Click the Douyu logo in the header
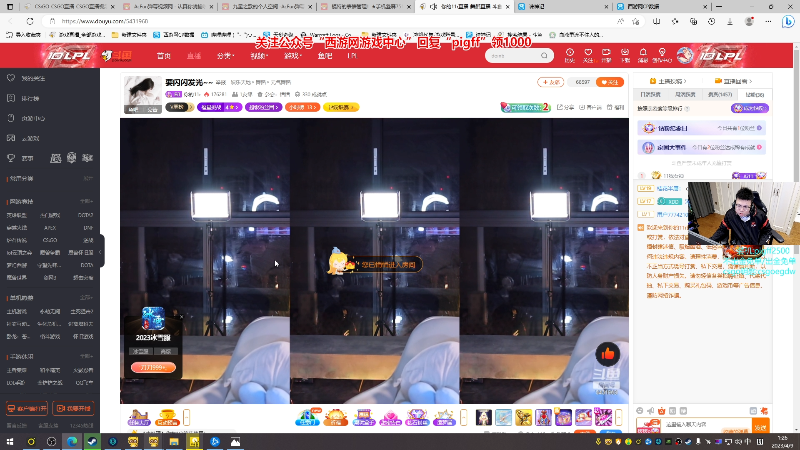 click(x=117, y=56)
